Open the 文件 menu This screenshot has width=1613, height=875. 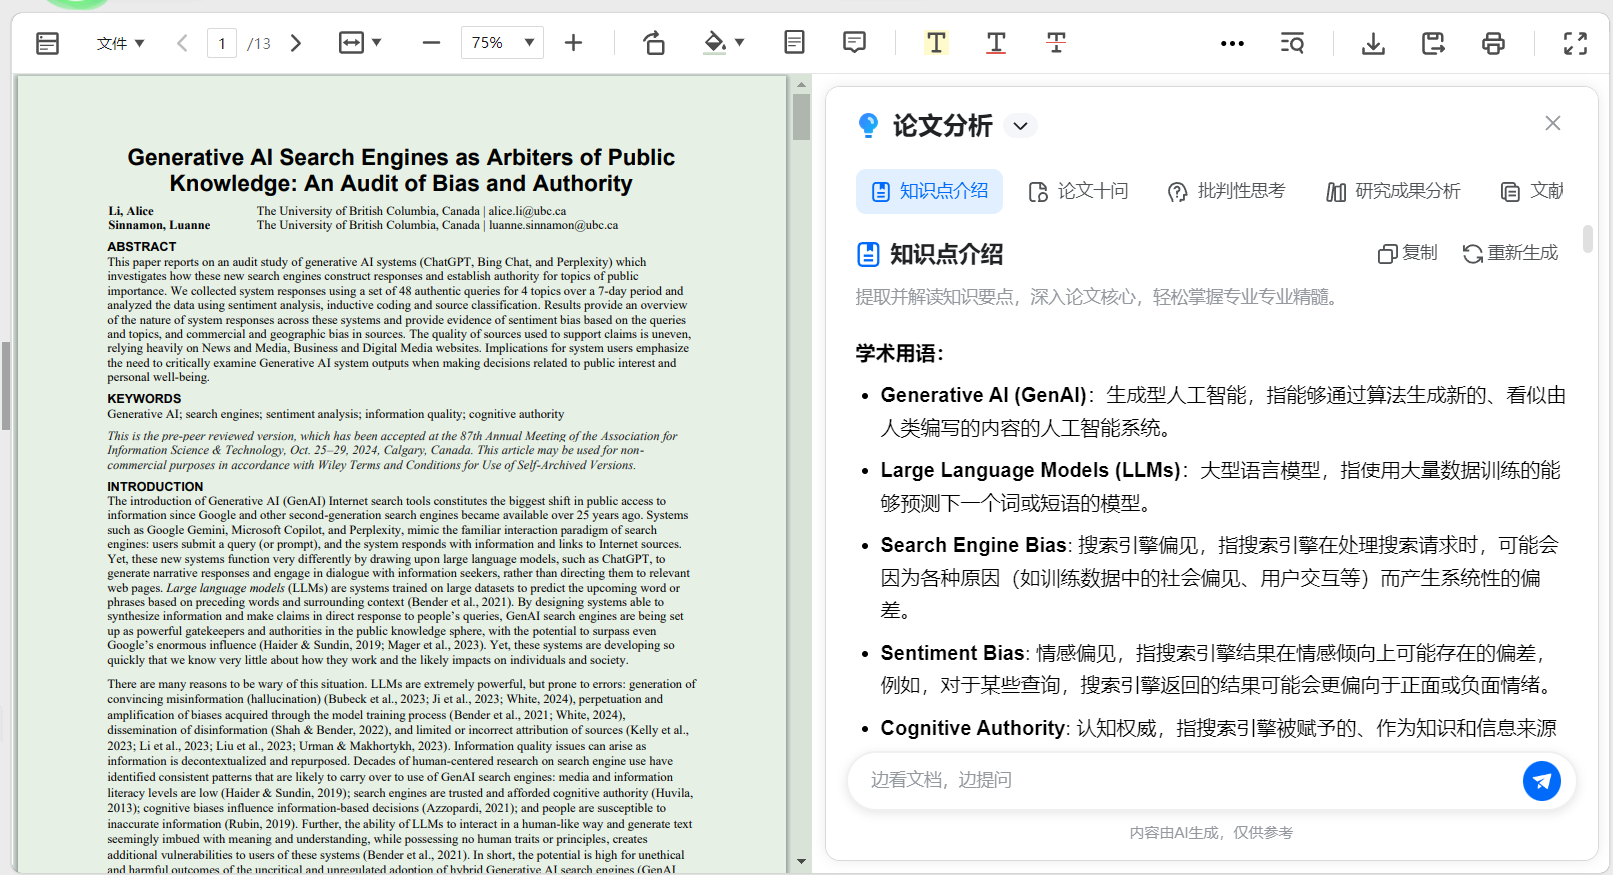pos(120,43)
